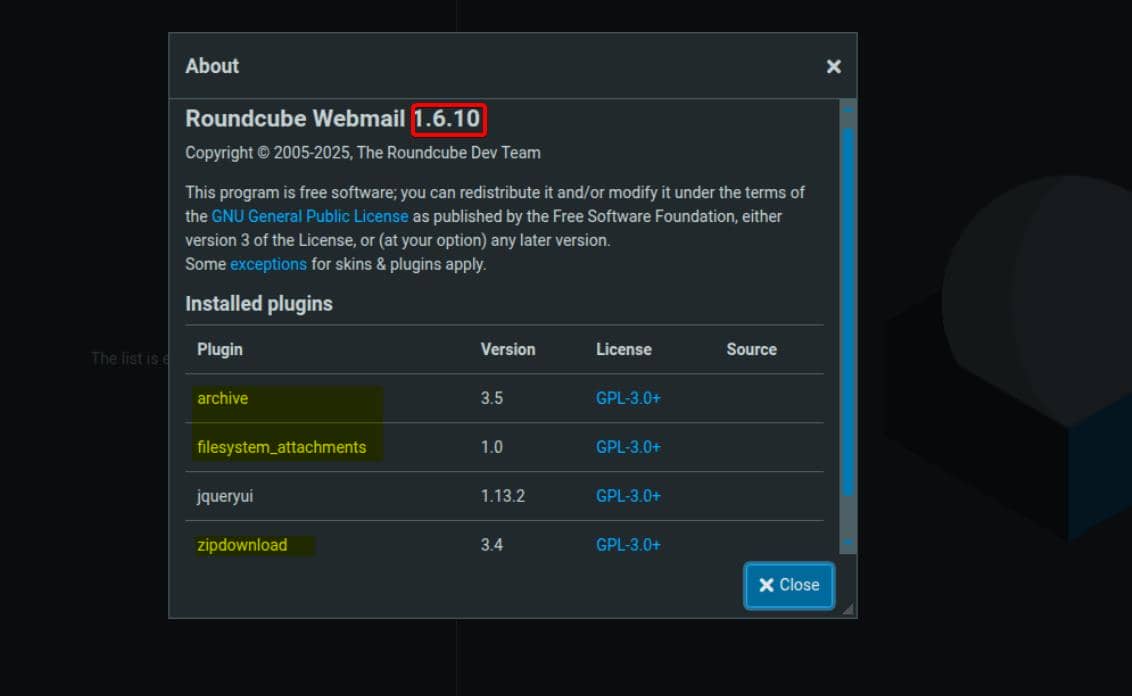The image size is (1132, 696).
Task: Click the License column header
Action: (x=624, y=349)
